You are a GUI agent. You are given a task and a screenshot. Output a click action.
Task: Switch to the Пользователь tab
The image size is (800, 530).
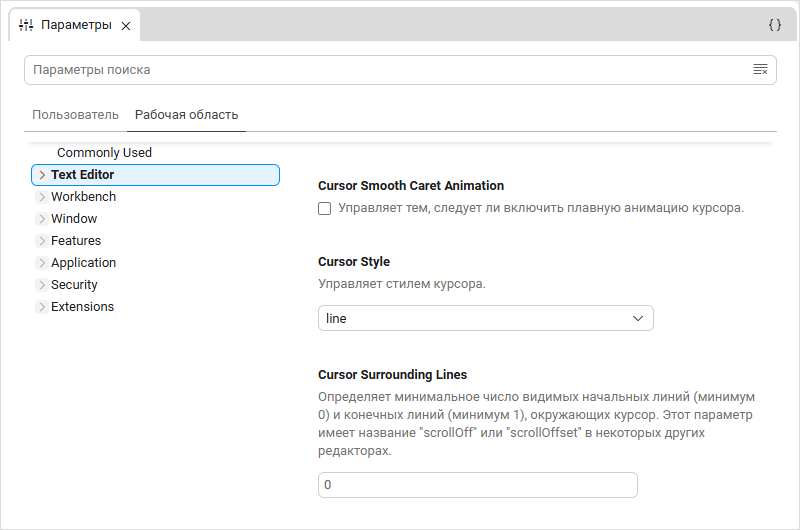click(x=75, y=115)
